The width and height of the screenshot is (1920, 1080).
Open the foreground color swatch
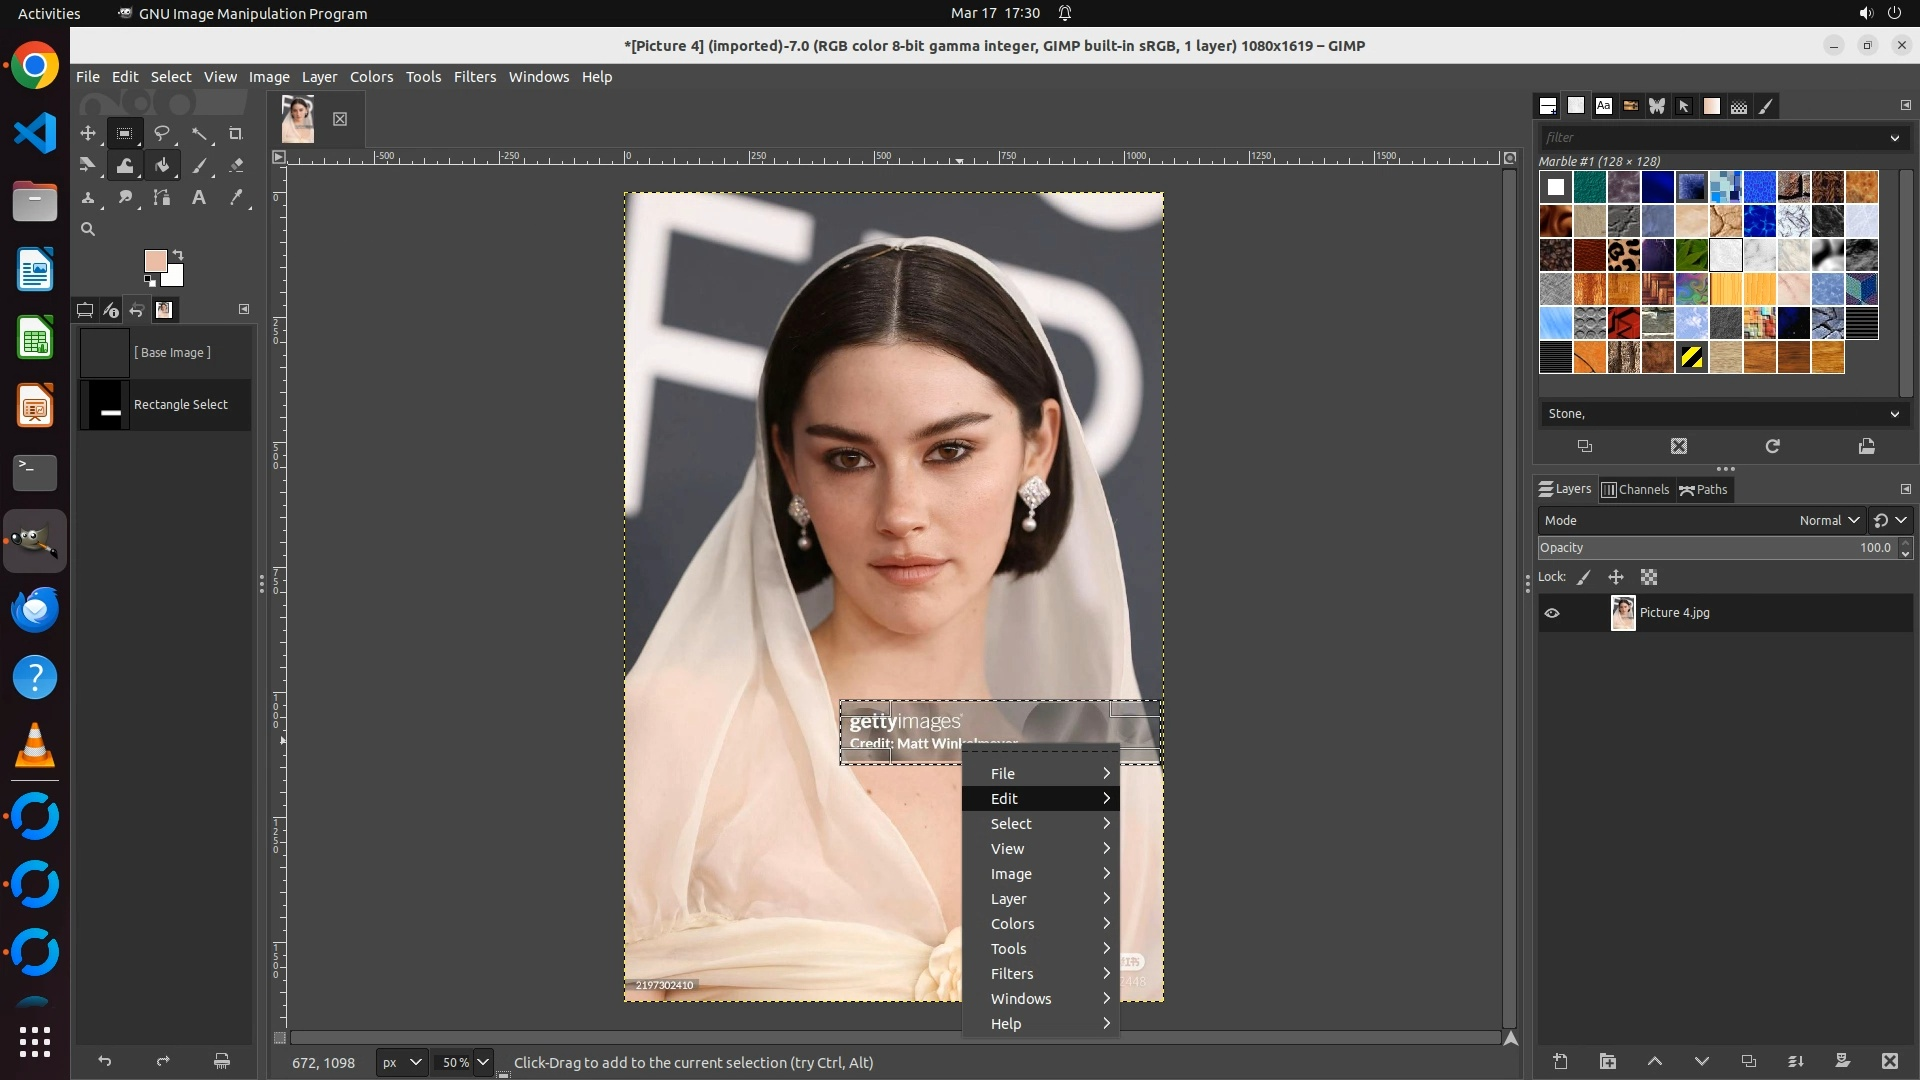click(155, 260)
